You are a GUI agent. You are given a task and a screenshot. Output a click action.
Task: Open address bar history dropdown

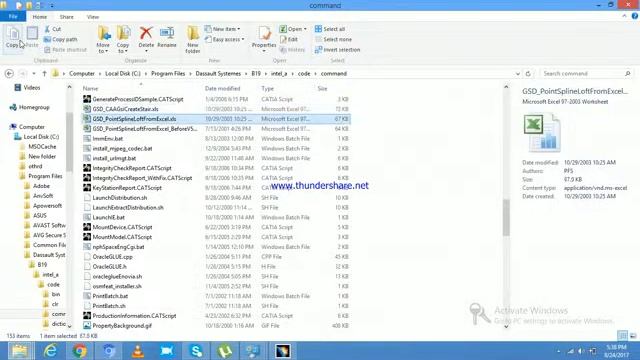(x=518, y=73)
